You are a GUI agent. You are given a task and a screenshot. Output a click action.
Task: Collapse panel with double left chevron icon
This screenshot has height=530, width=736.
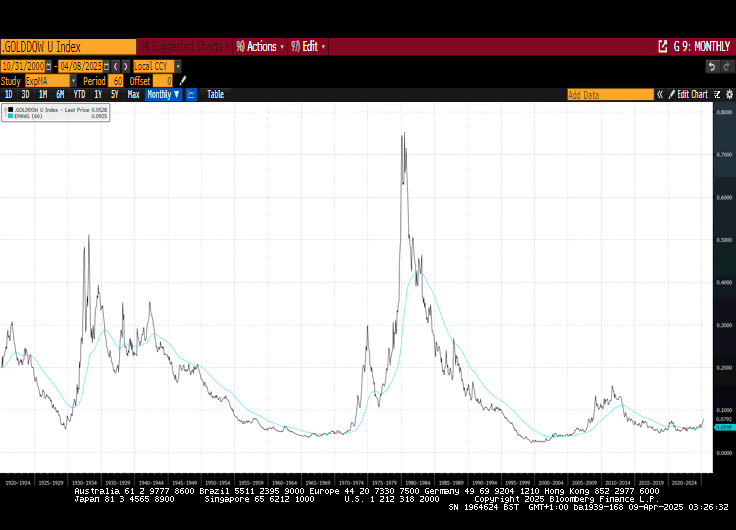(659, 94)
